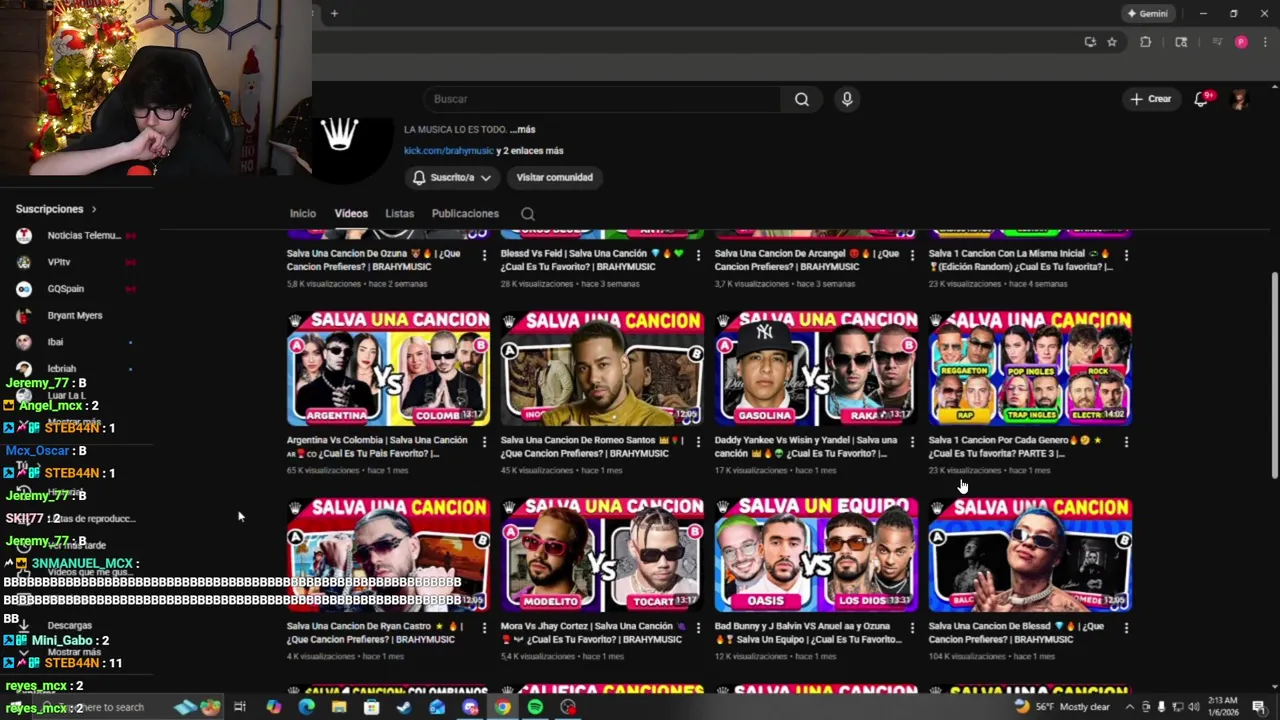Open options for Bad Bunny y J Balvin video
The width and height of the screenshot is (1280, 720).
pyautogui.click(x=912, y=628)
